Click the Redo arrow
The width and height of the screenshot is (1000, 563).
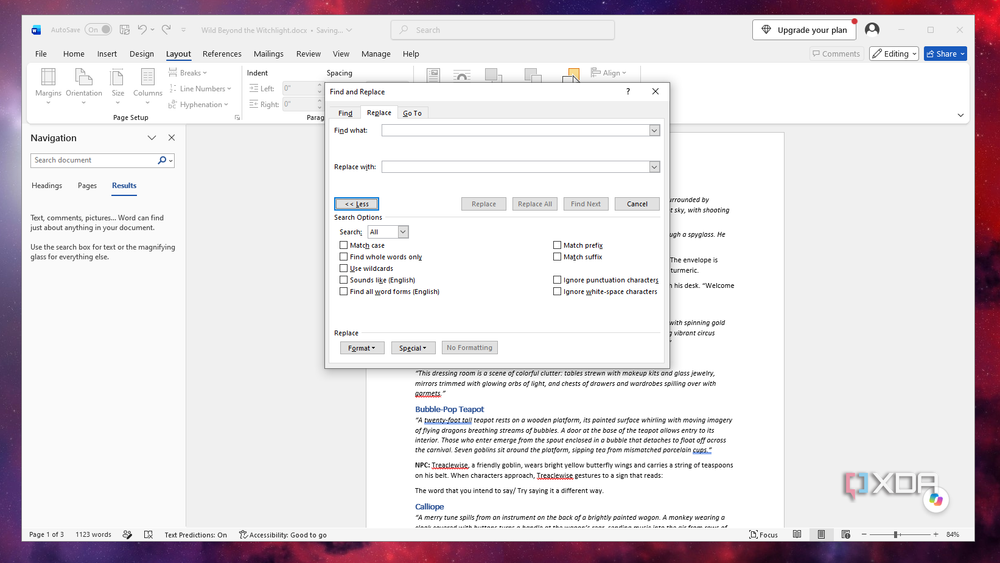pyautogui.click(x=166, y=30)
